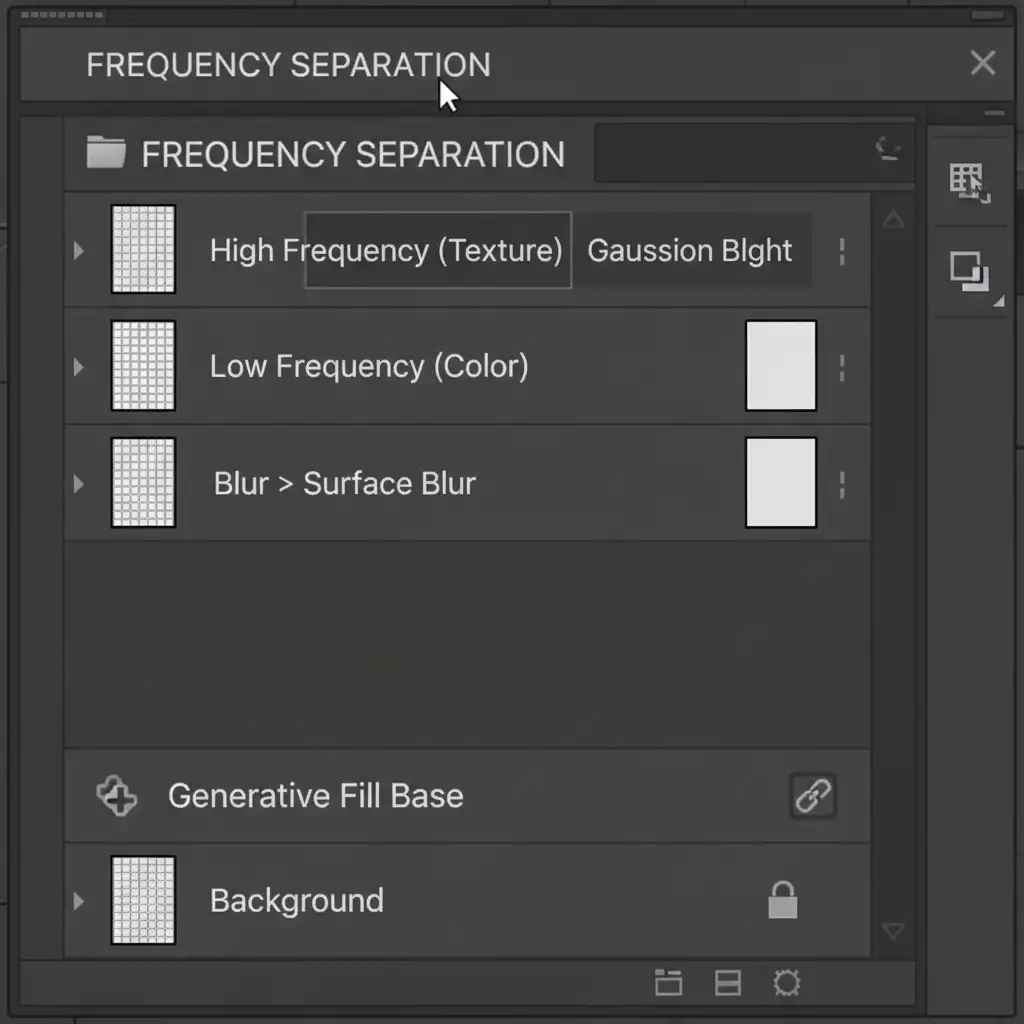
Task: Click the folder icon beside FREQUENCY SEPARATION group
Action: [x=106, y=154]
